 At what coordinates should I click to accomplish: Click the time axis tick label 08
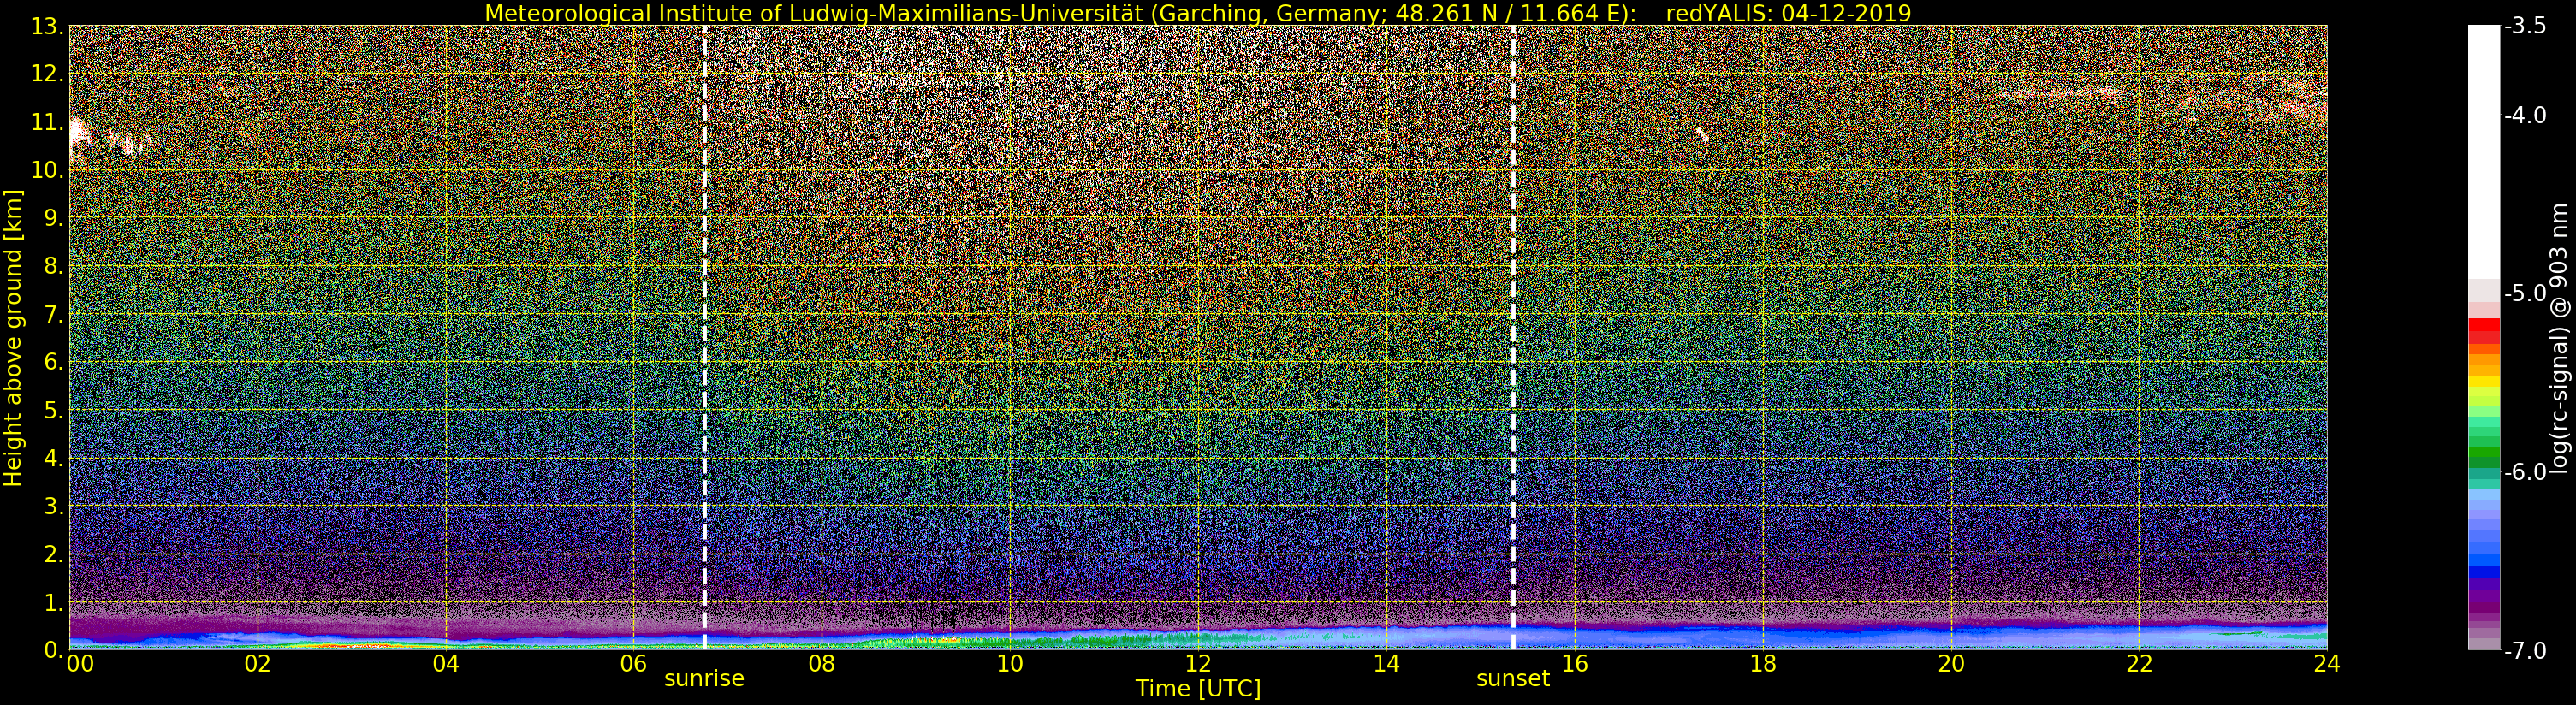[x=821, y=664]
